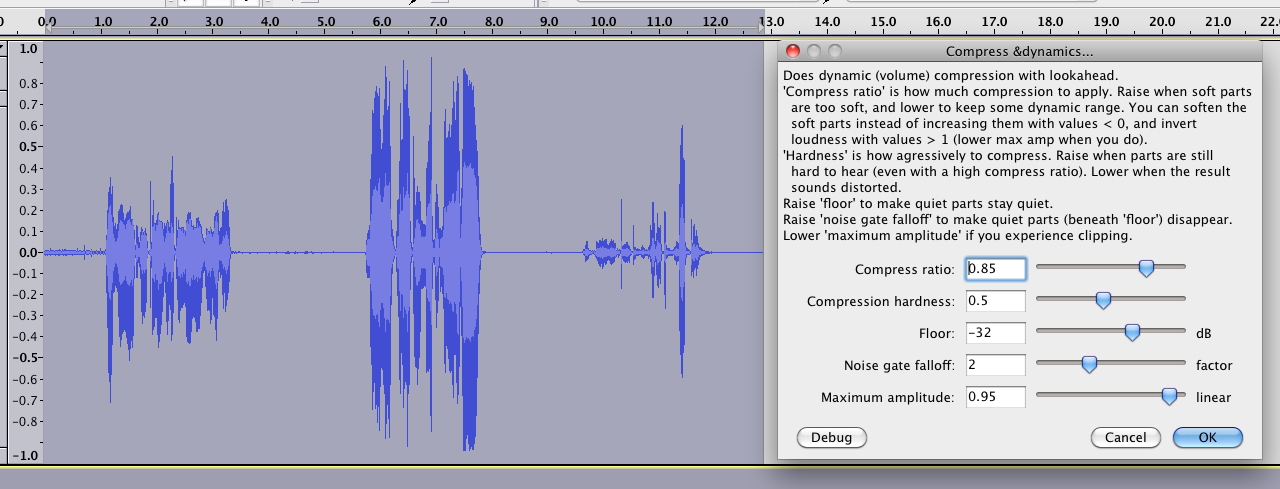The width and height of the screenshot is (1280, 489).
Task: Click the Noise gate falloff slider handle
Action: coord(1089,365)
